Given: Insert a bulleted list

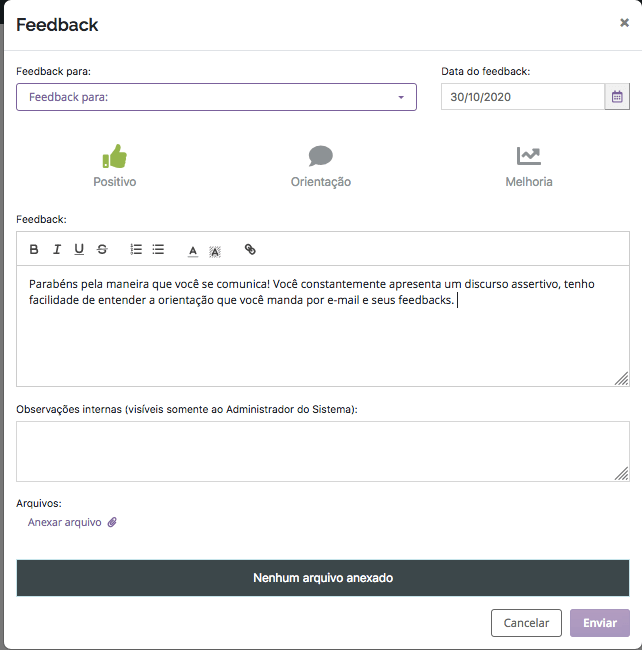Looking at the screenshot, I should coord(158,250).
